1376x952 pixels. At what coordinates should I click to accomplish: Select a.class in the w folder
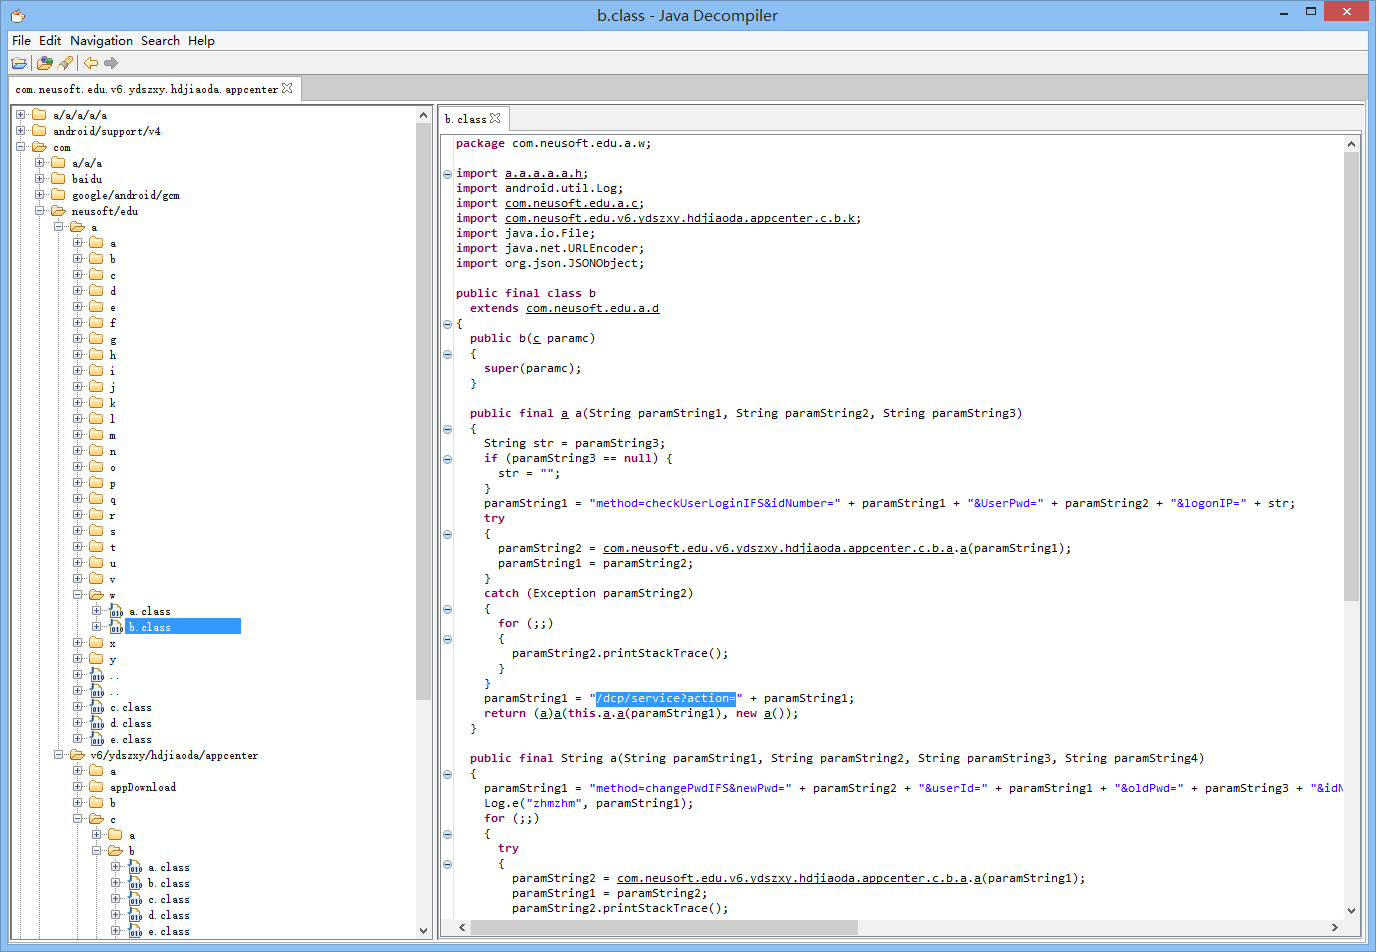pos(149,611)
